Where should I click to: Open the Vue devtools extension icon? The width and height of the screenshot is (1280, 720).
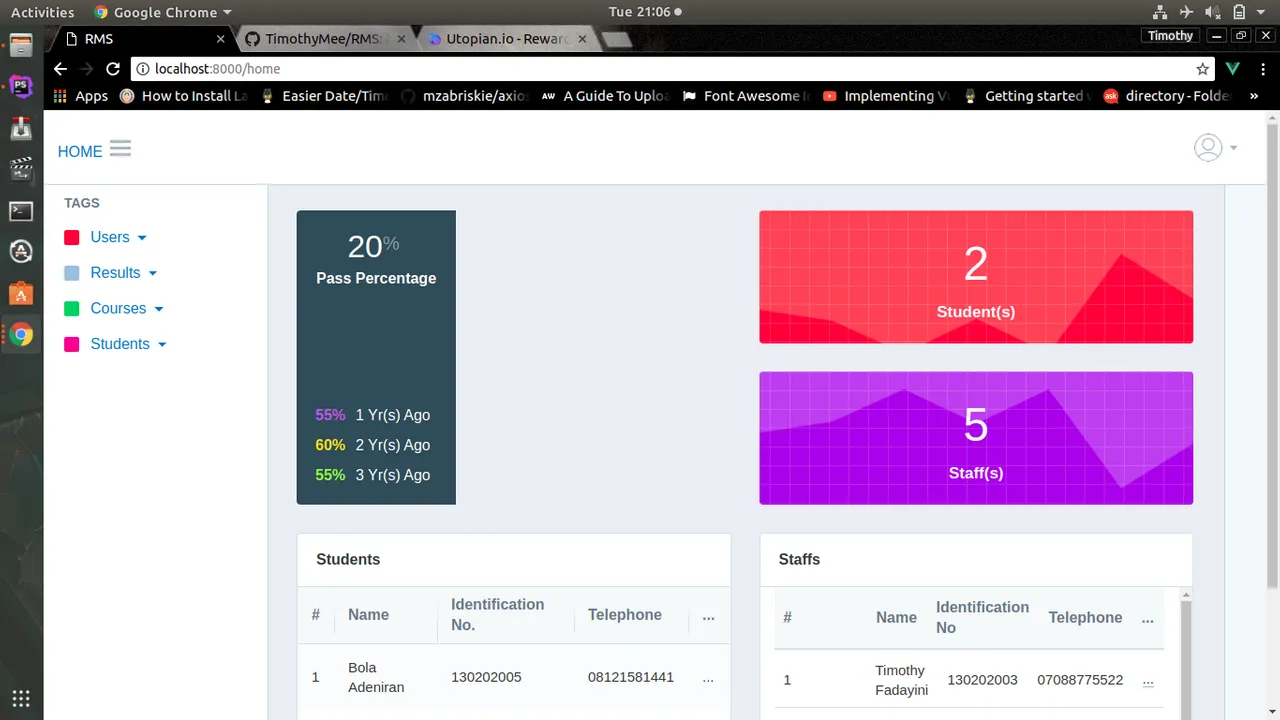tap(1233, 69)
